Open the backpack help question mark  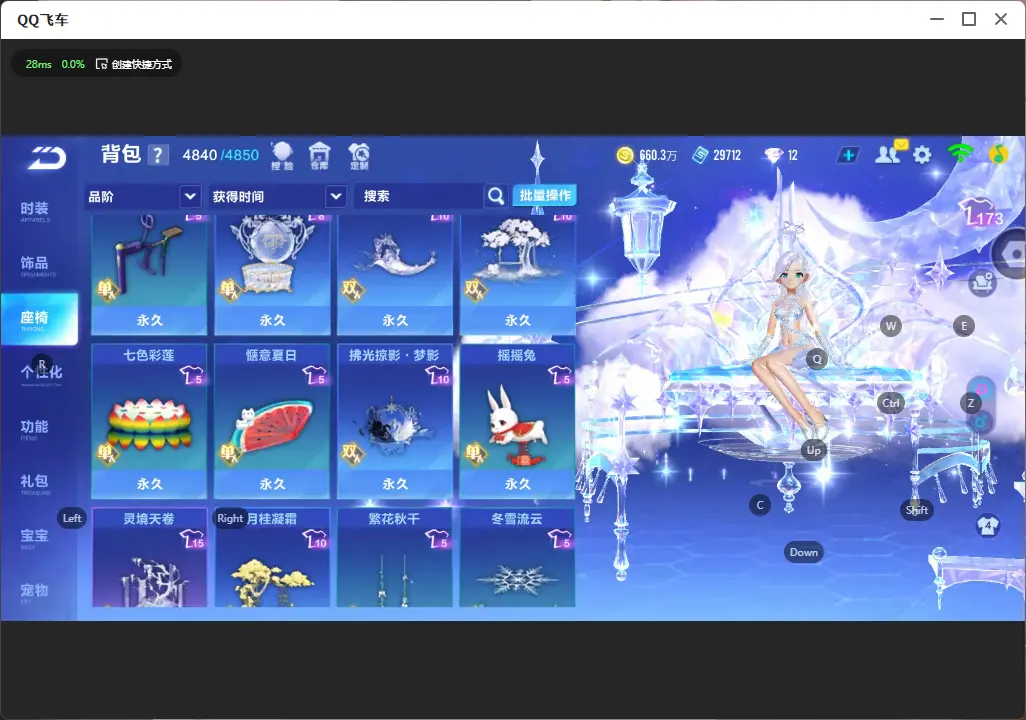pos(158,155)
